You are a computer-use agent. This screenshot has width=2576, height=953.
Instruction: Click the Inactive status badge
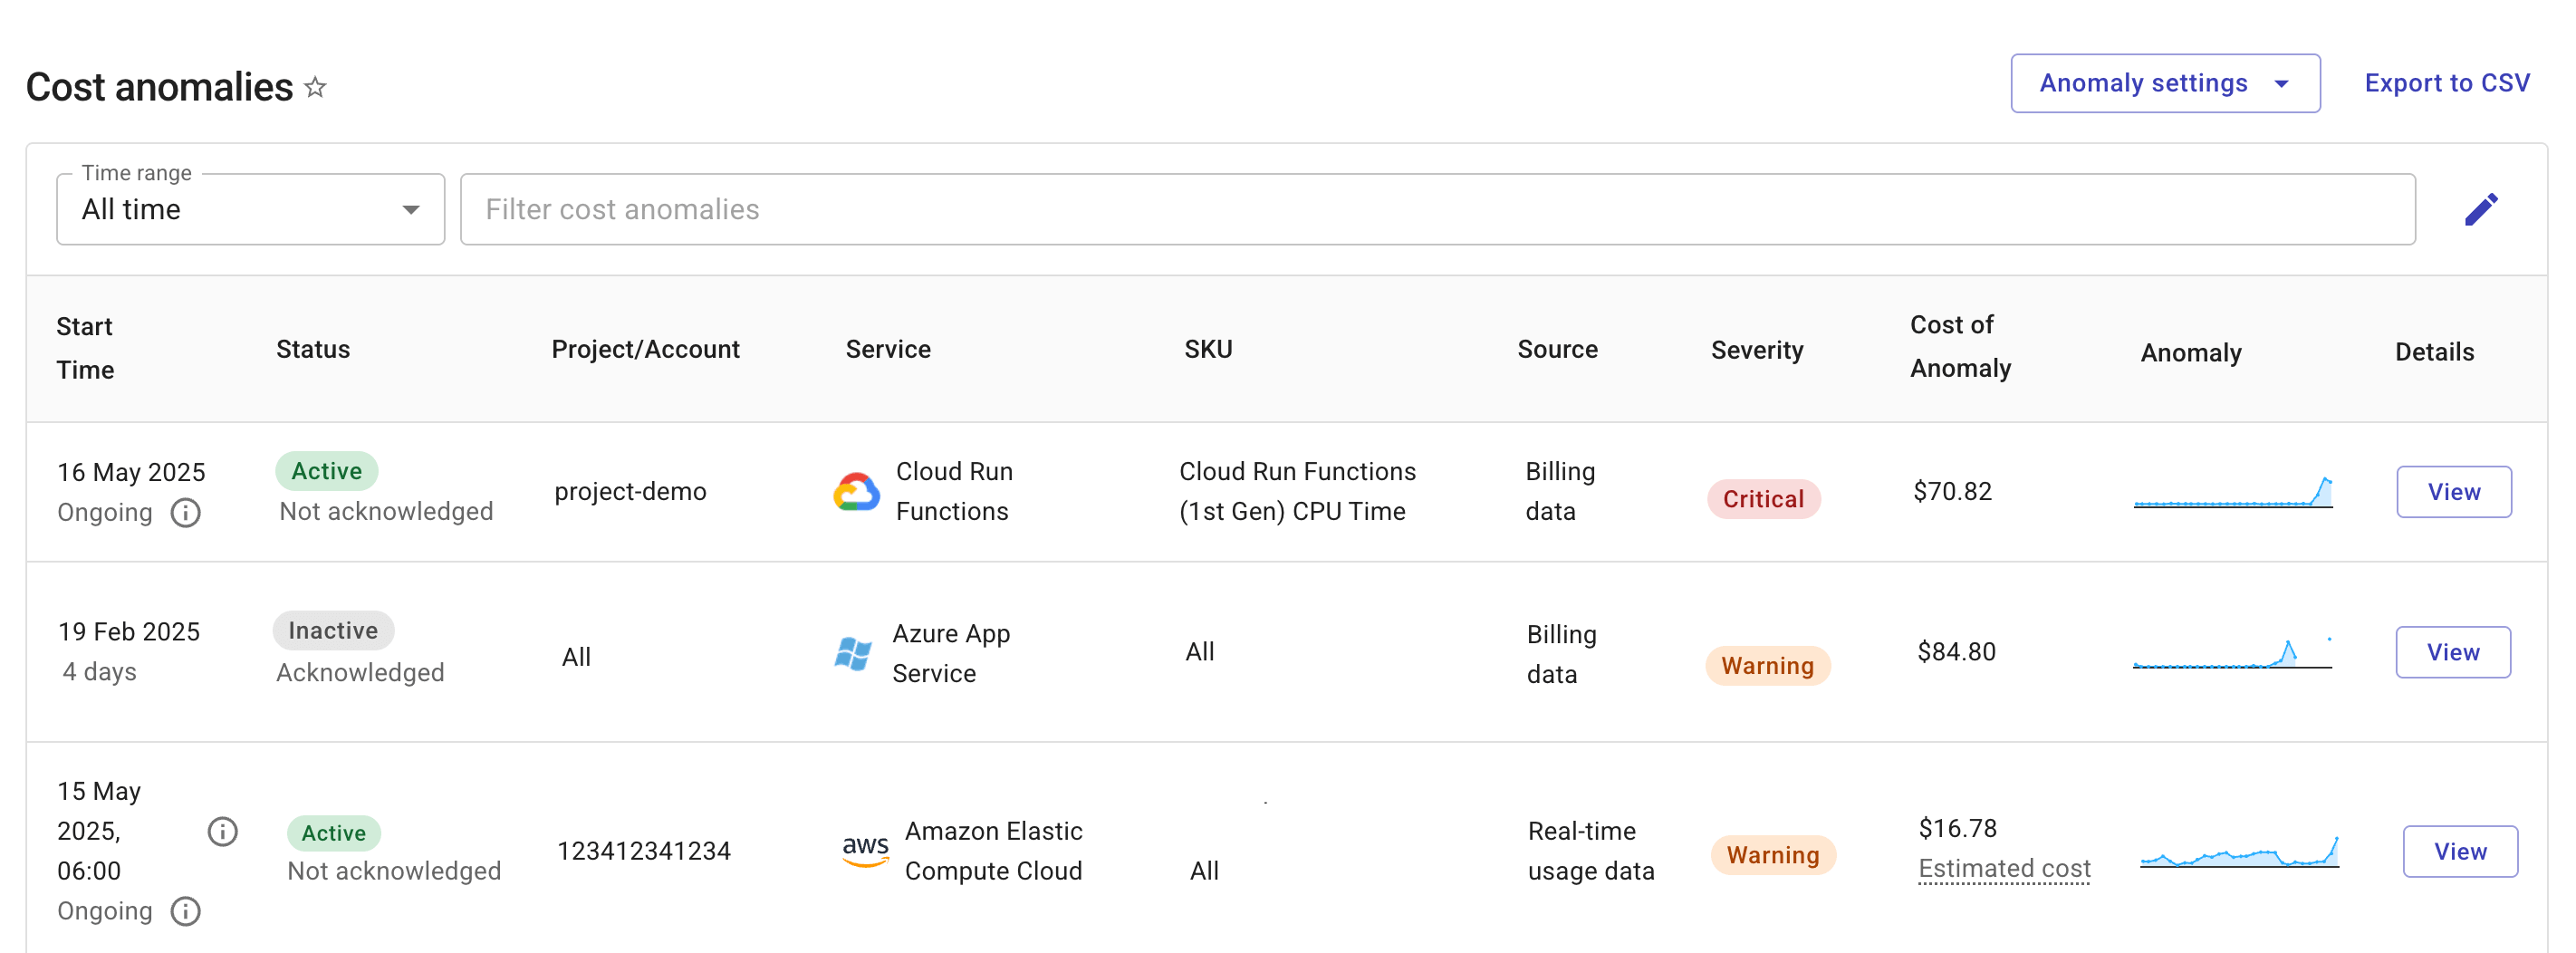pyautogui.click(x=333, y=630)
